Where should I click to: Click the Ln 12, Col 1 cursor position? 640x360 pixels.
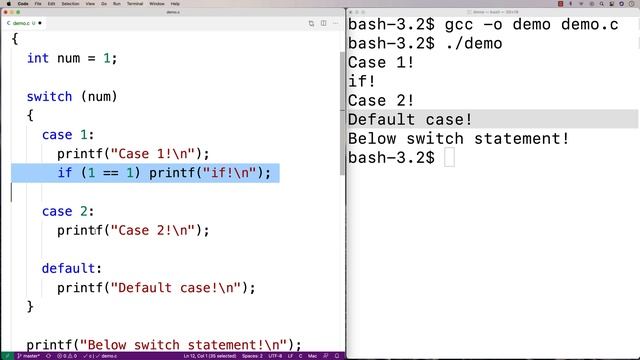[210, 356]
